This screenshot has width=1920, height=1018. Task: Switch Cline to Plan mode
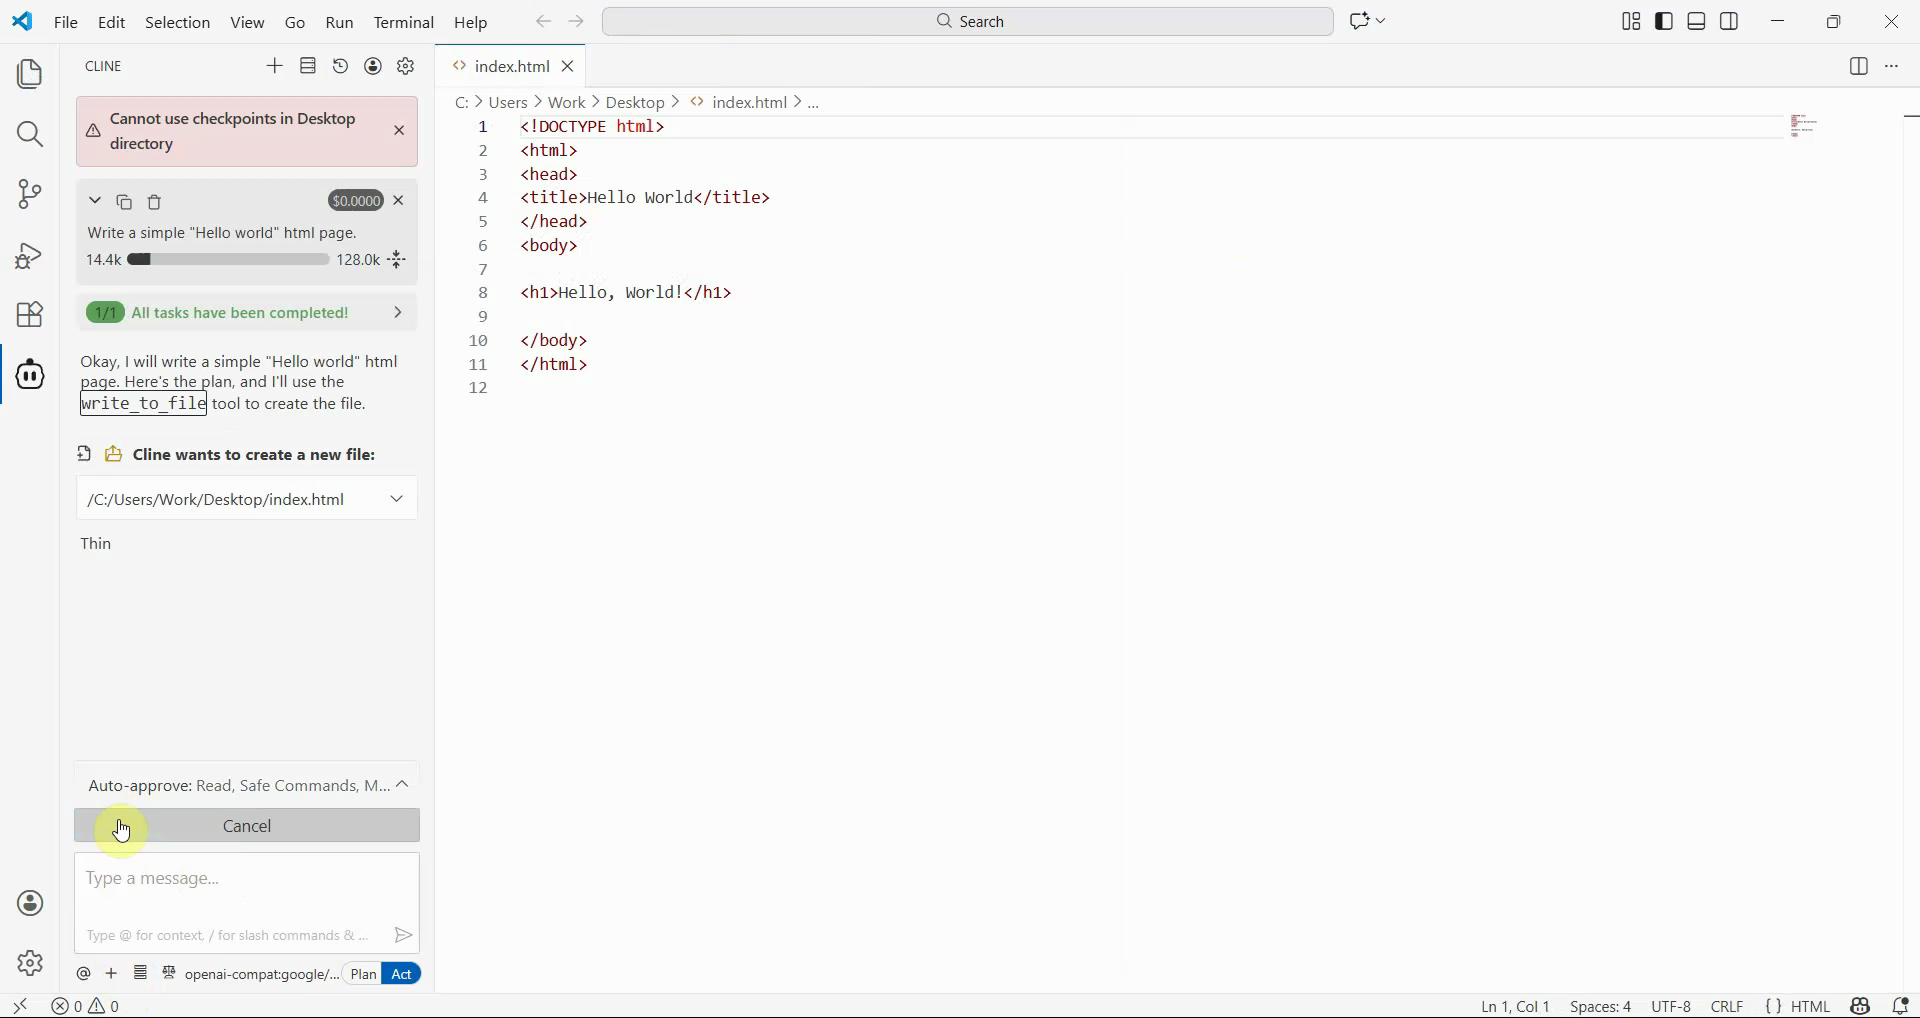pos(363,974)
